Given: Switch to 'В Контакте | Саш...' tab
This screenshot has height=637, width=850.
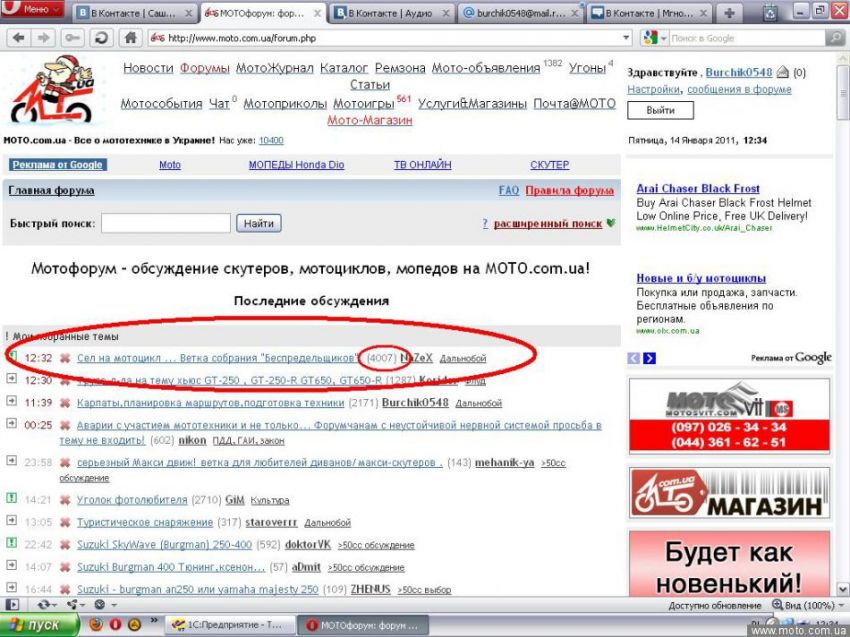Looking at the screenshot, I should pyautogui.click(x=134, y=14).
